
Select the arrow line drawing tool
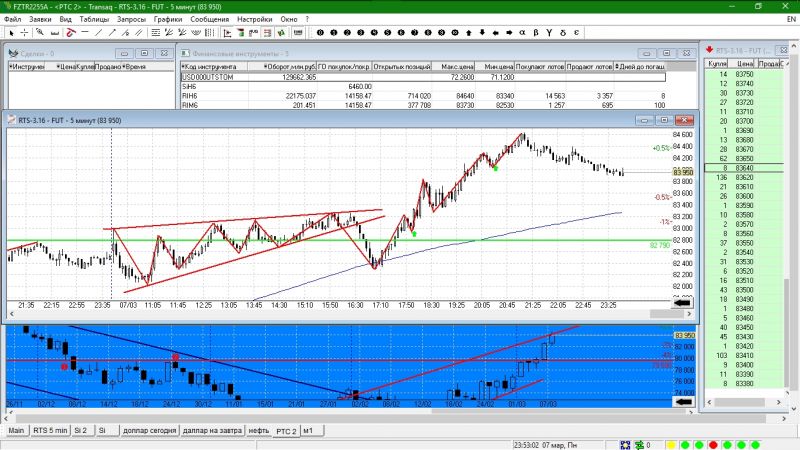(x=112, y=33)
